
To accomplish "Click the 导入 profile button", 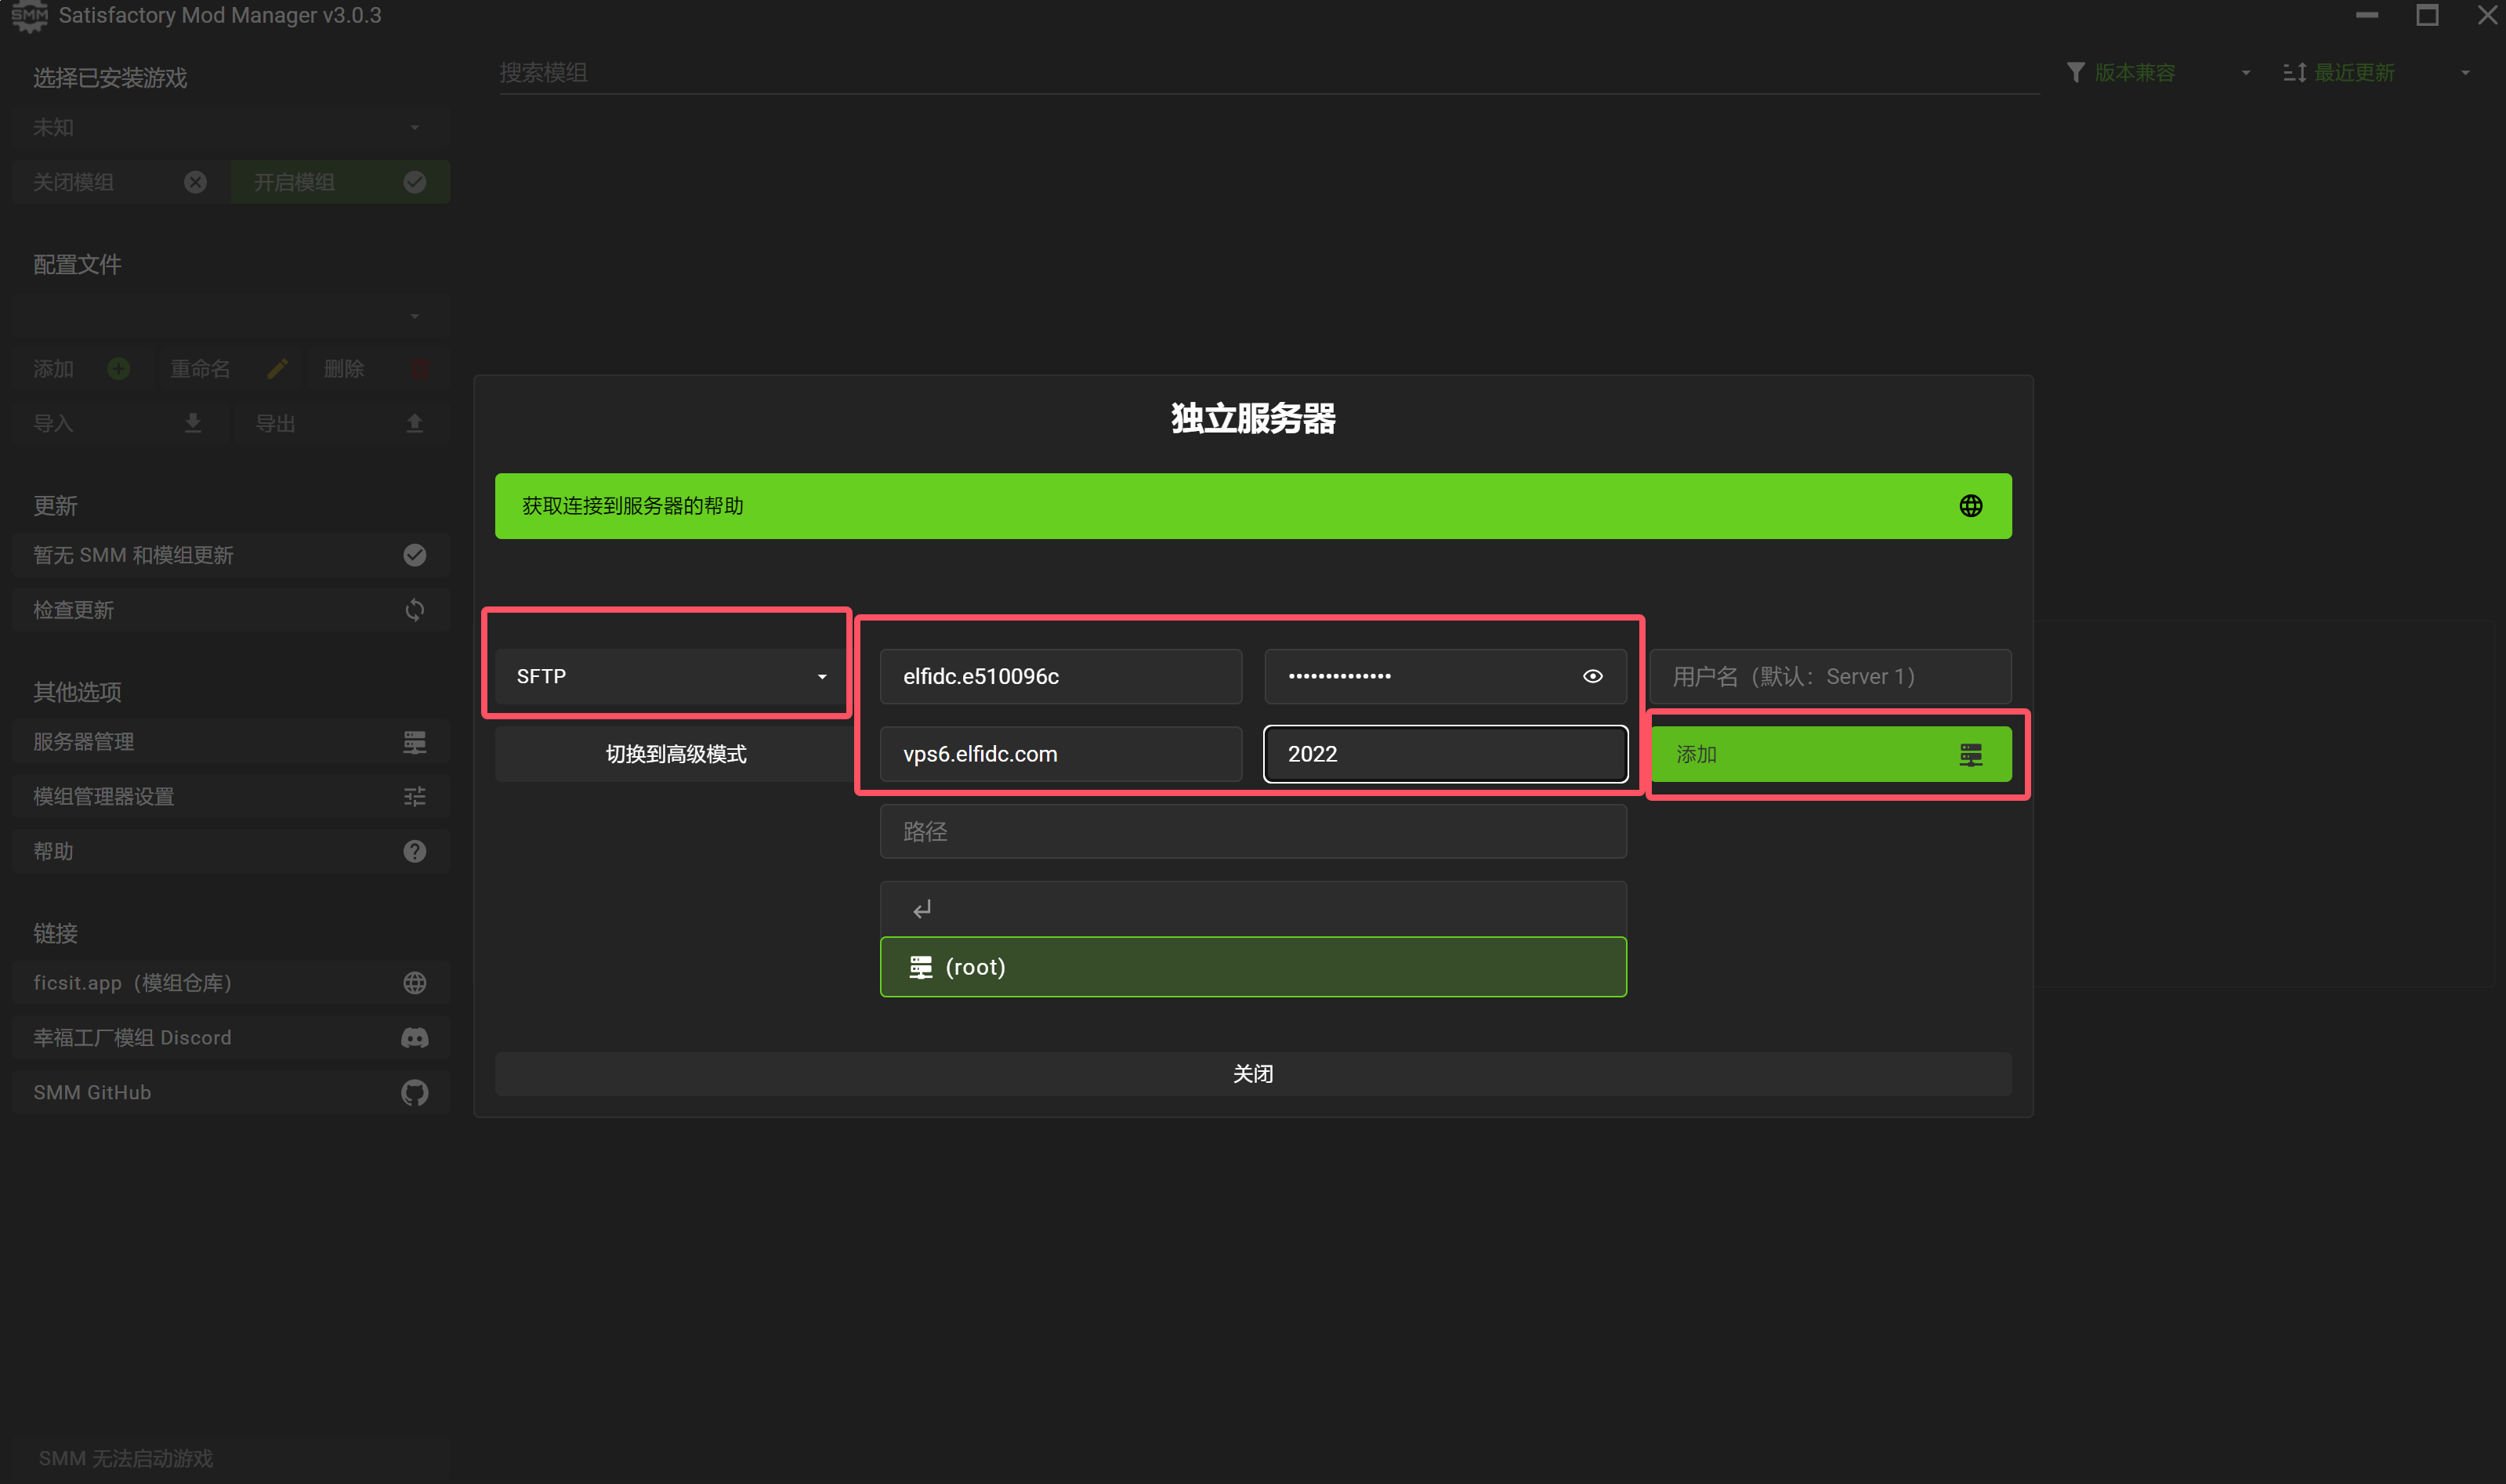I will pyautogui.click(x=120, y=423).
